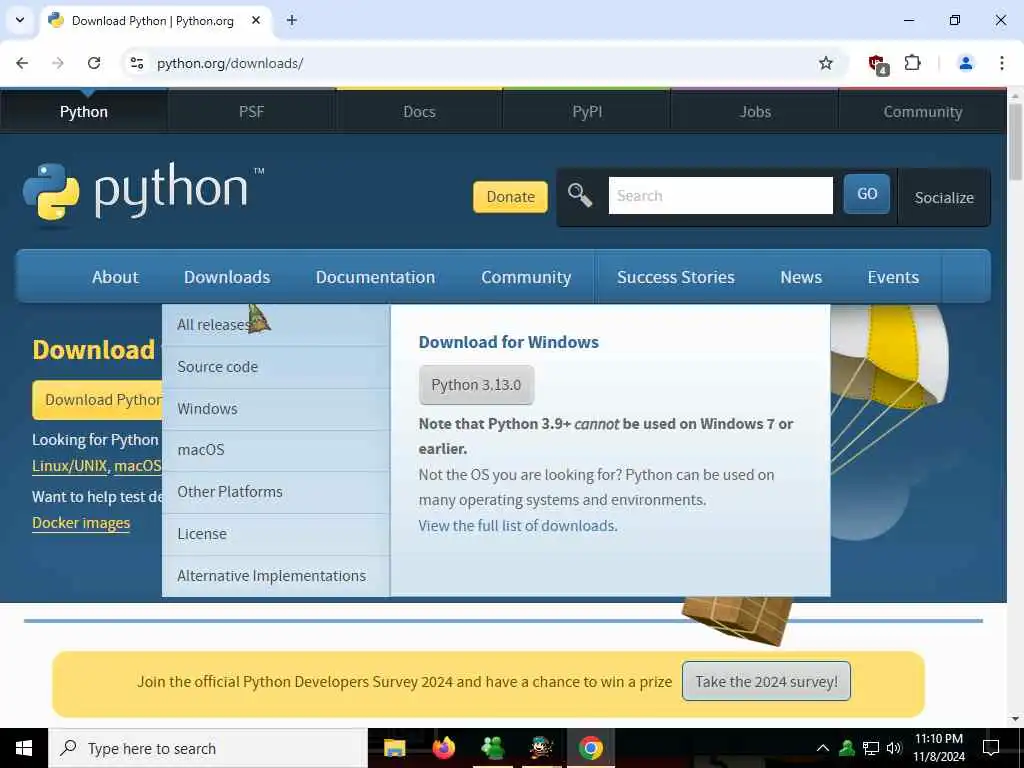Select the PSF top-bar tab
The width and height of the screenshot is (1024, 768).
pos(251,111)
